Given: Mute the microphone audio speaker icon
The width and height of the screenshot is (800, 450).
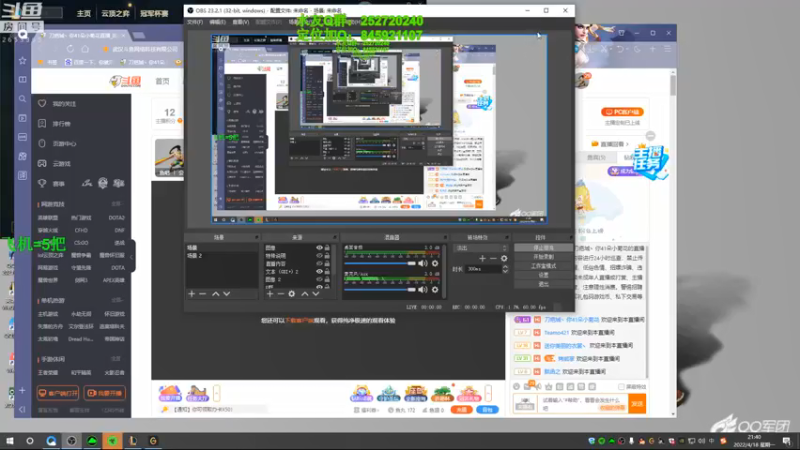Looking at the screenshot, I should 423,289.
